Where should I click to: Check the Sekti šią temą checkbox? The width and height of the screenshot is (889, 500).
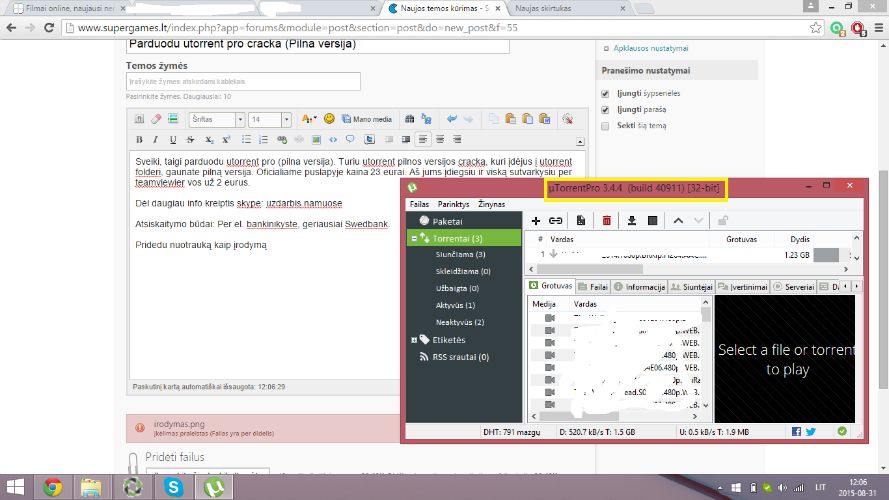tap(605, 126)
